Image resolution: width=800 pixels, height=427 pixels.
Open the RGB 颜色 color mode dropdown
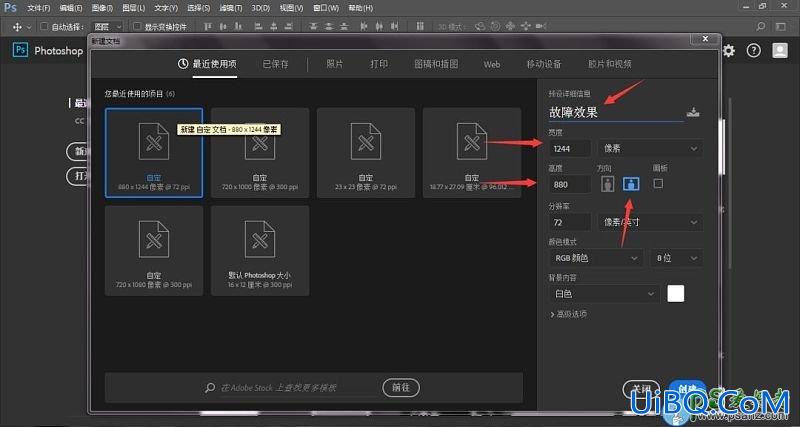click(x=596, y=258)
